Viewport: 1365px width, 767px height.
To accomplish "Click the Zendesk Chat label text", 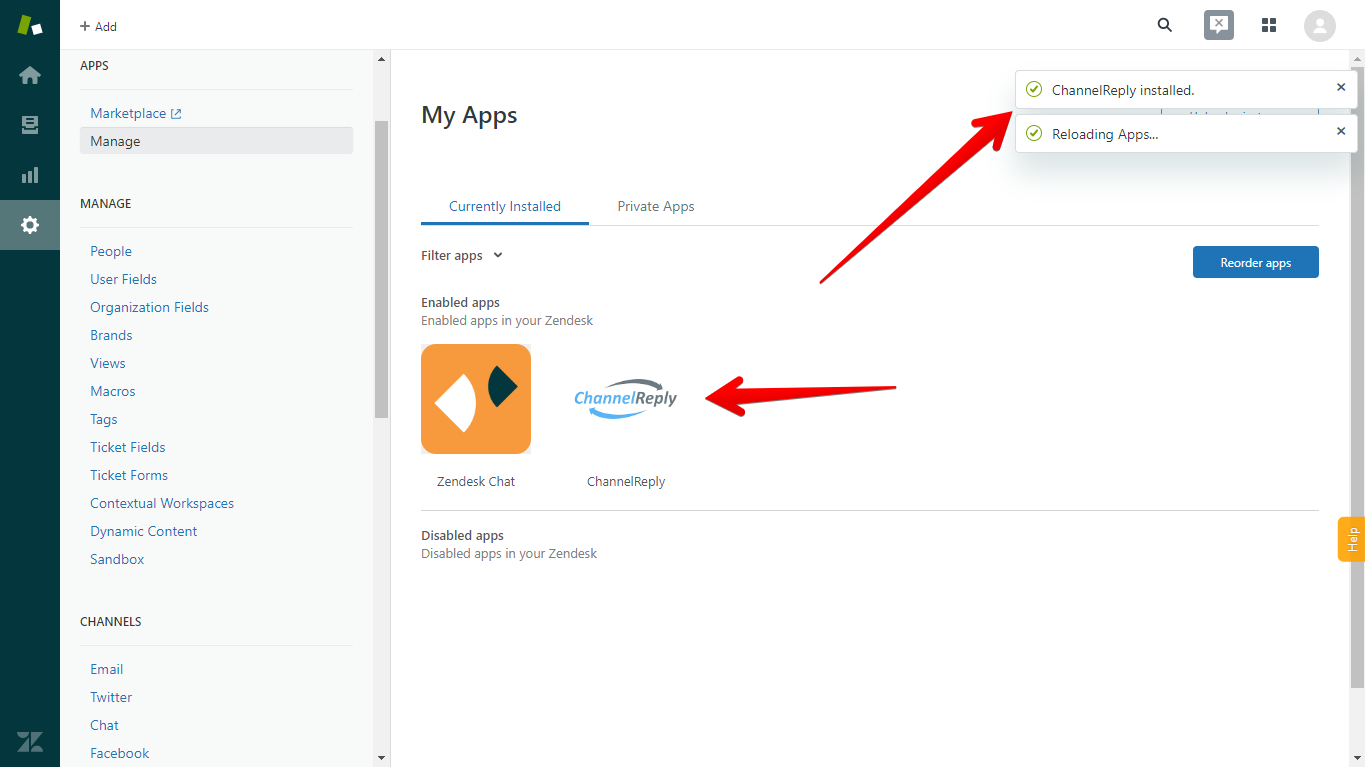I will (476, 481).
